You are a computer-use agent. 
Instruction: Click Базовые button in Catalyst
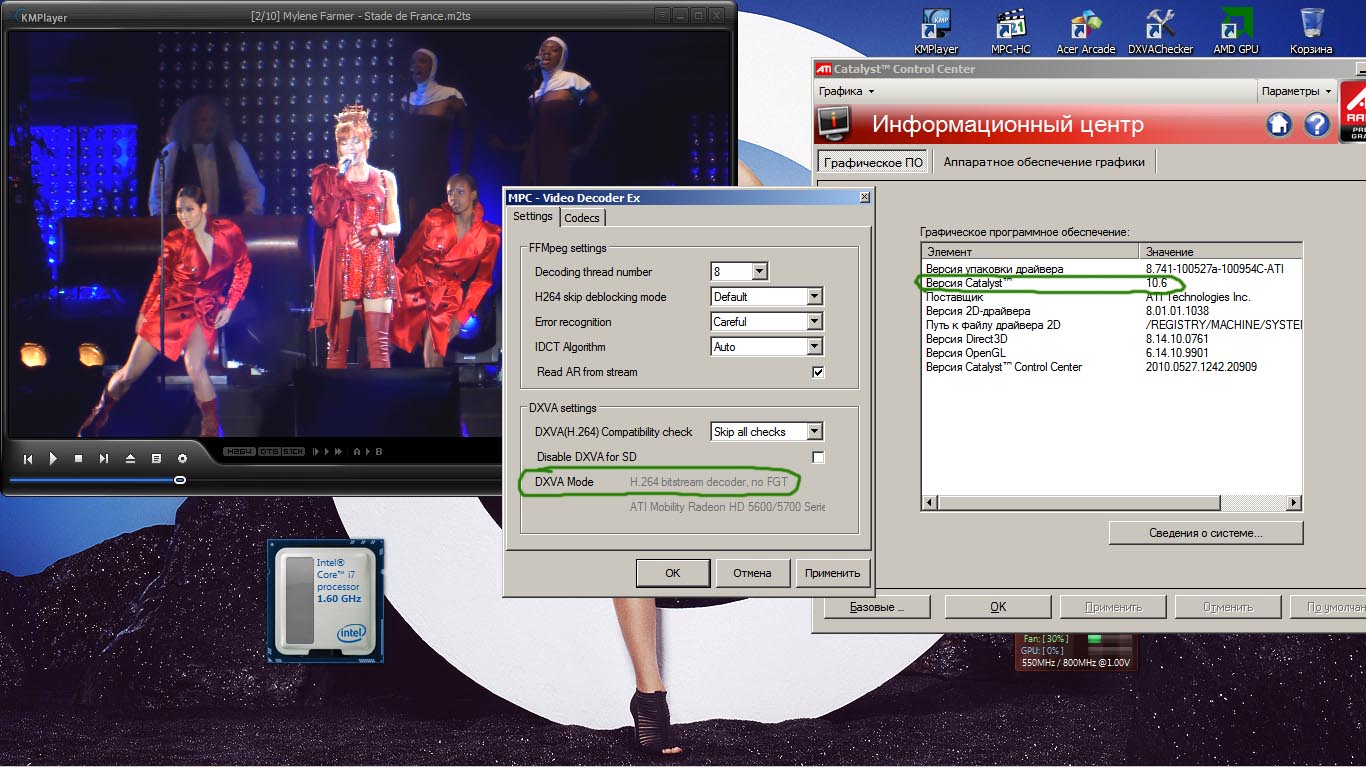tap(877, 607)
